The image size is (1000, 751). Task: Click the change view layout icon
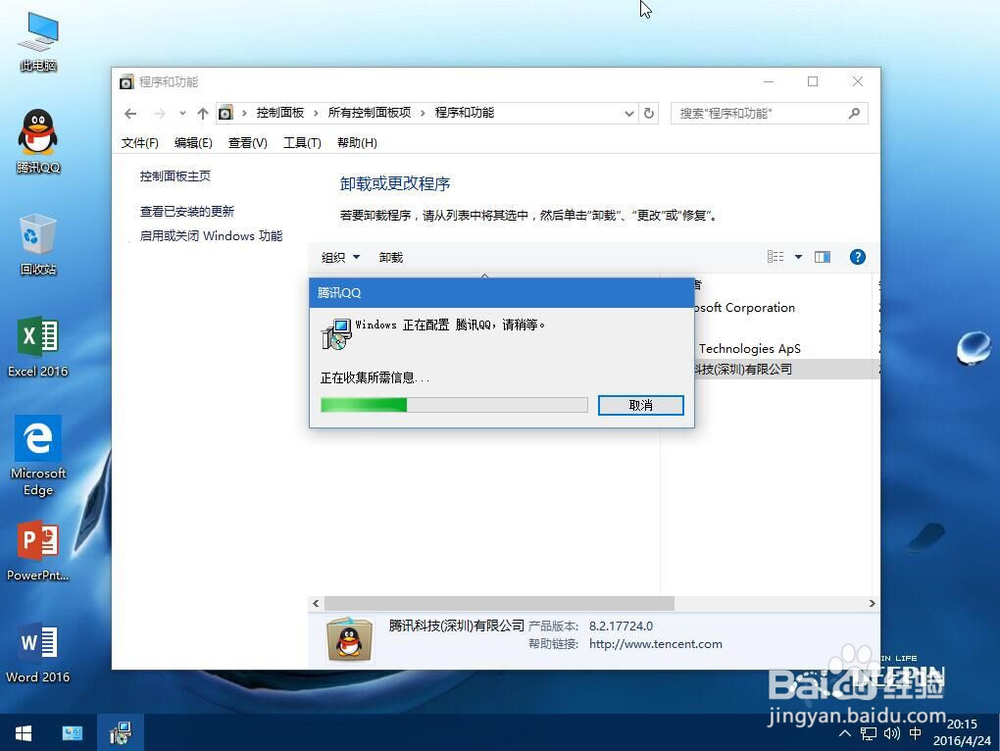point(776,257)
